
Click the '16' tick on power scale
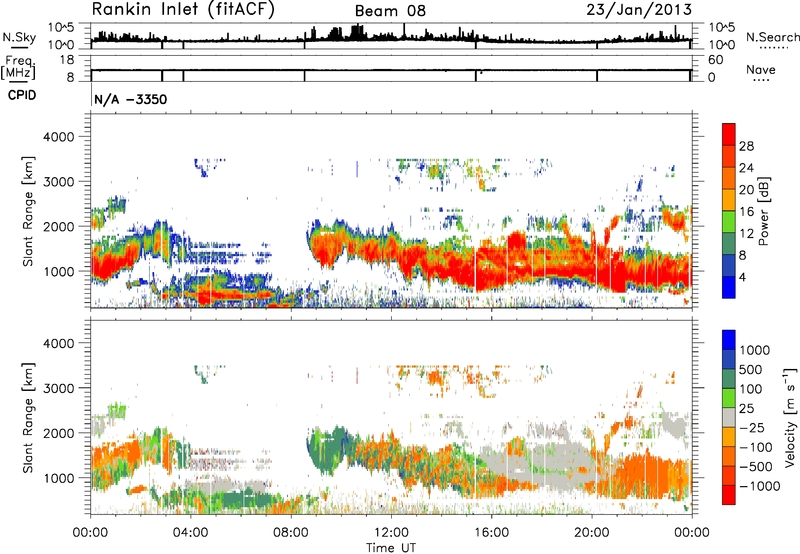coord(746,212)
